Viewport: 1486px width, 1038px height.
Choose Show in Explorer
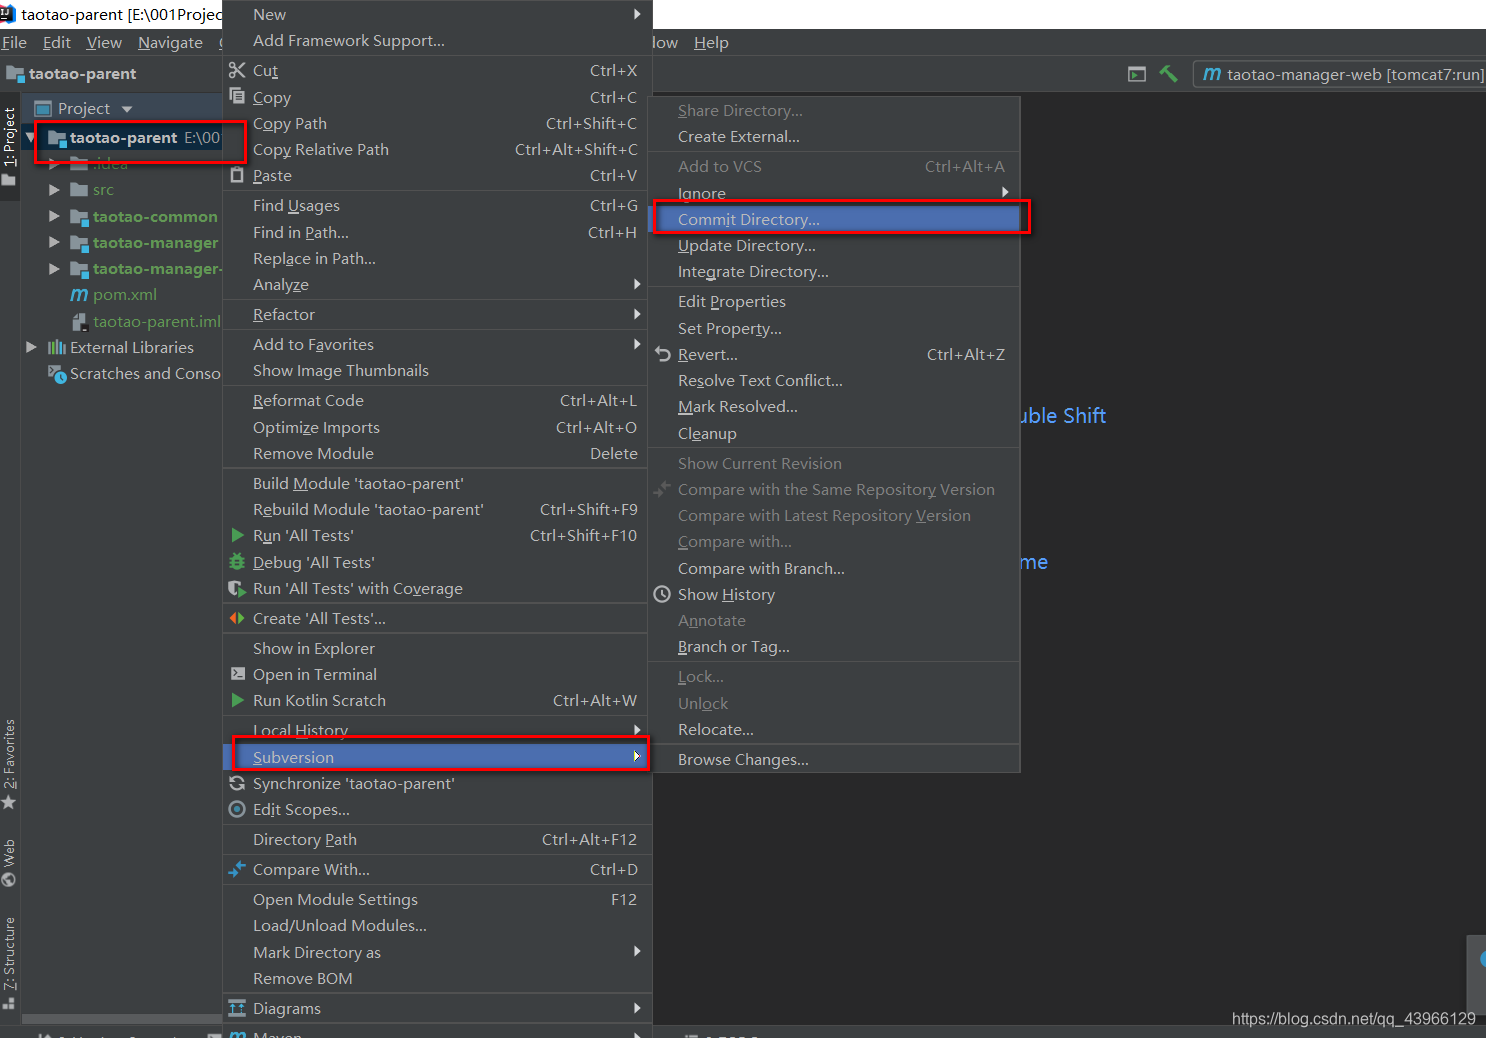[x=436, y=648]
